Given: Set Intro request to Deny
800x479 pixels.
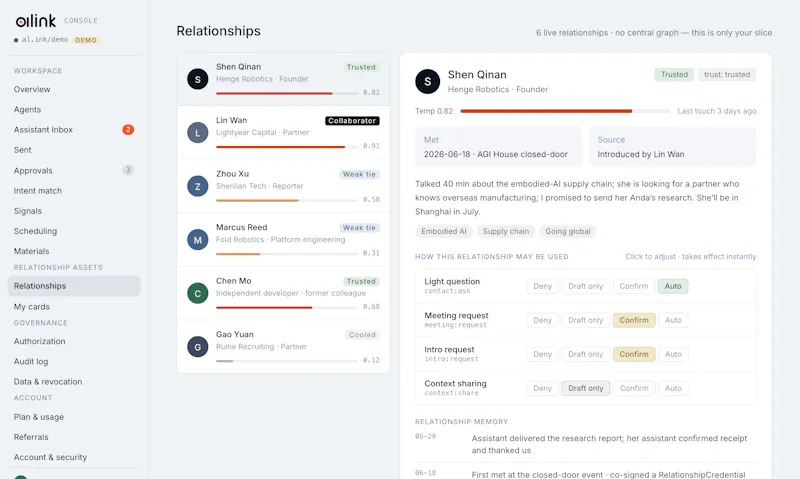Looking at the screenshot, I should 542,354.
